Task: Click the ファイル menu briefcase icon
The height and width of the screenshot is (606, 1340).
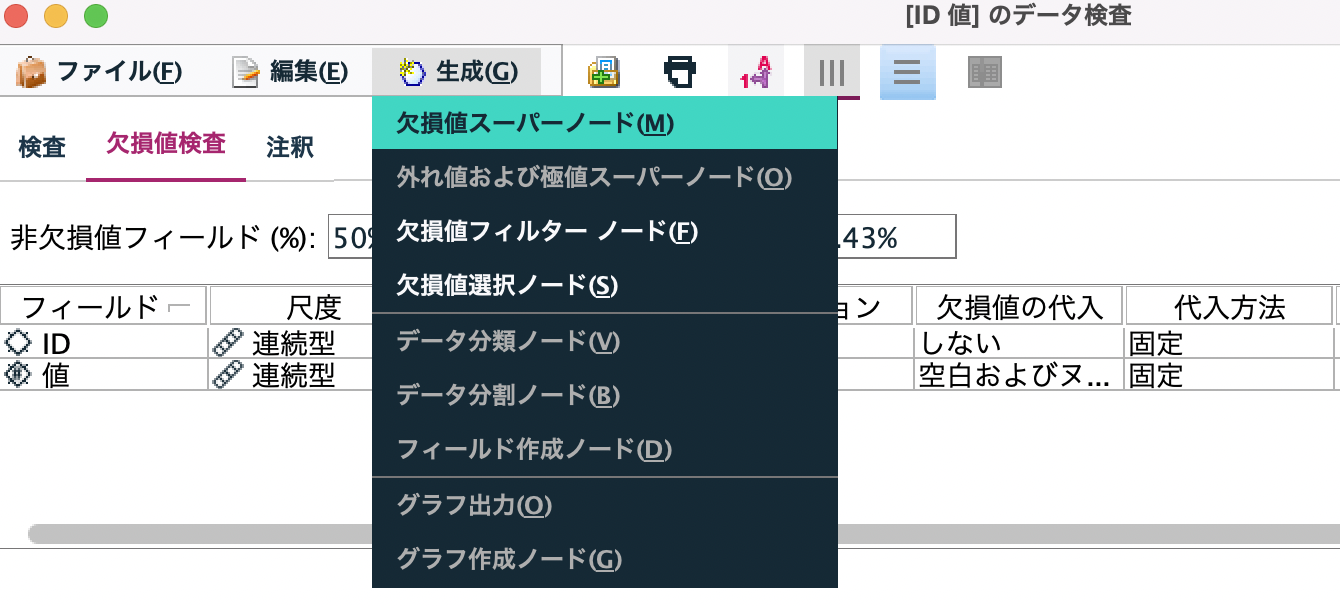Action: [30, 71]
